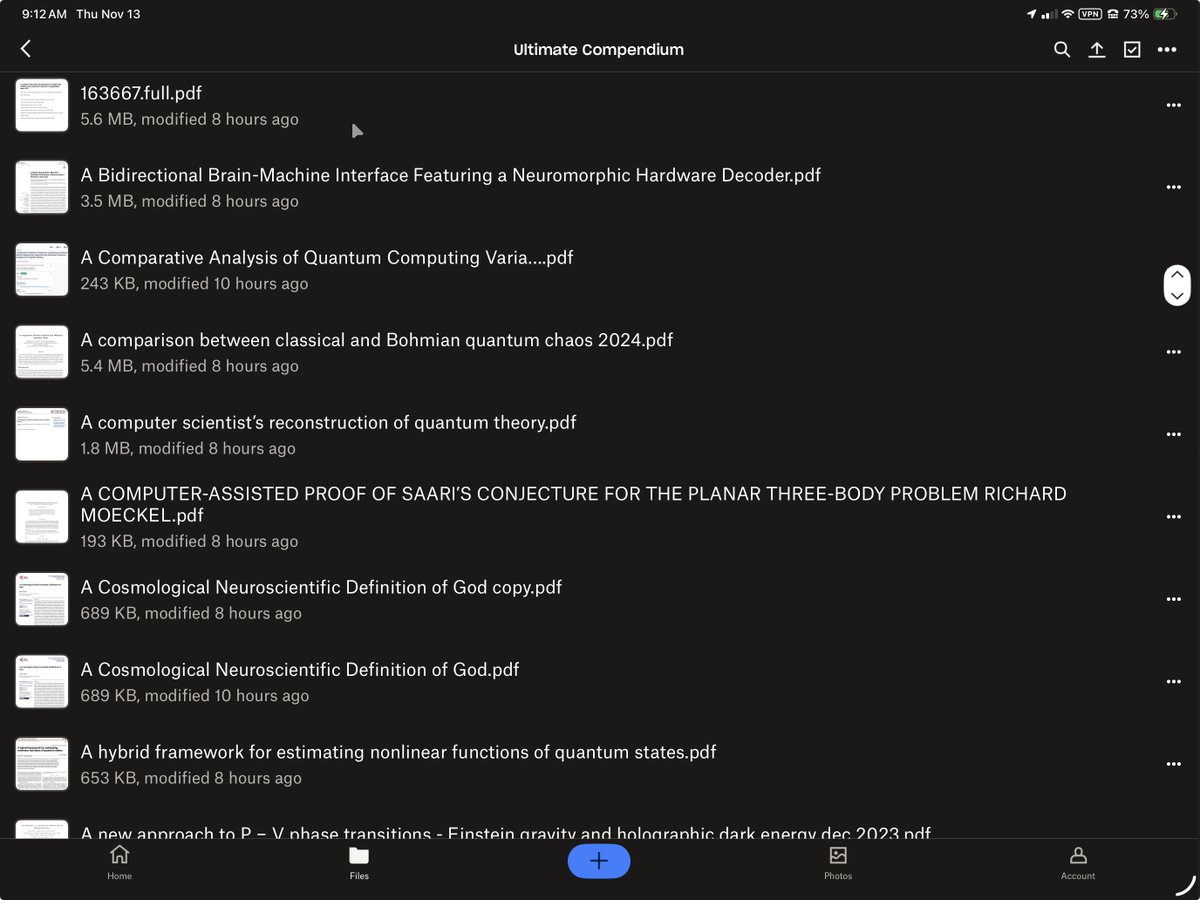Tap the blue plus add button

pos(599,861)
